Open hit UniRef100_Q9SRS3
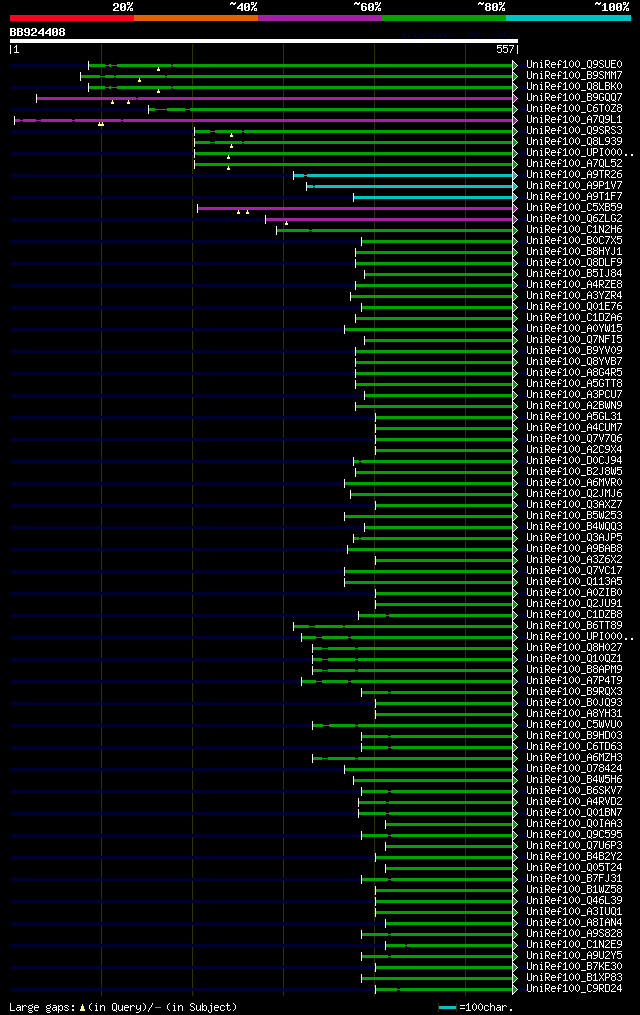This screenshot has height=1015, width=640. pyautogui.click(x=574, y=131)
